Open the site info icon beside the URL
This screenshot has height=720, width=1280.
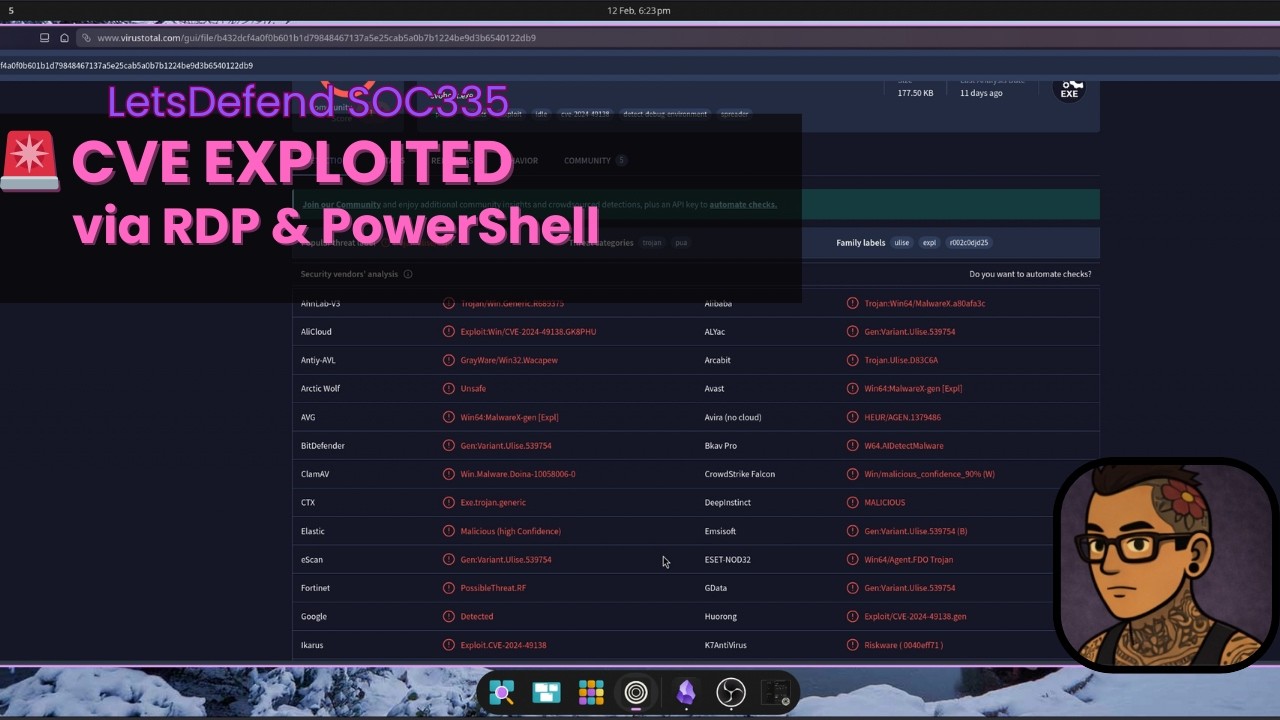86,38
